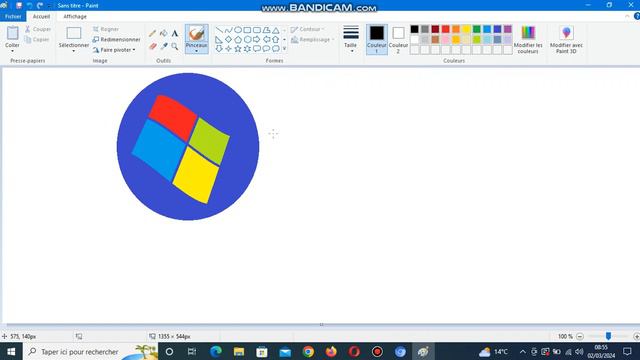Collapse the ribbon with the chevron
This screenshot has height=360, width=640.
(x=627, y=16)
